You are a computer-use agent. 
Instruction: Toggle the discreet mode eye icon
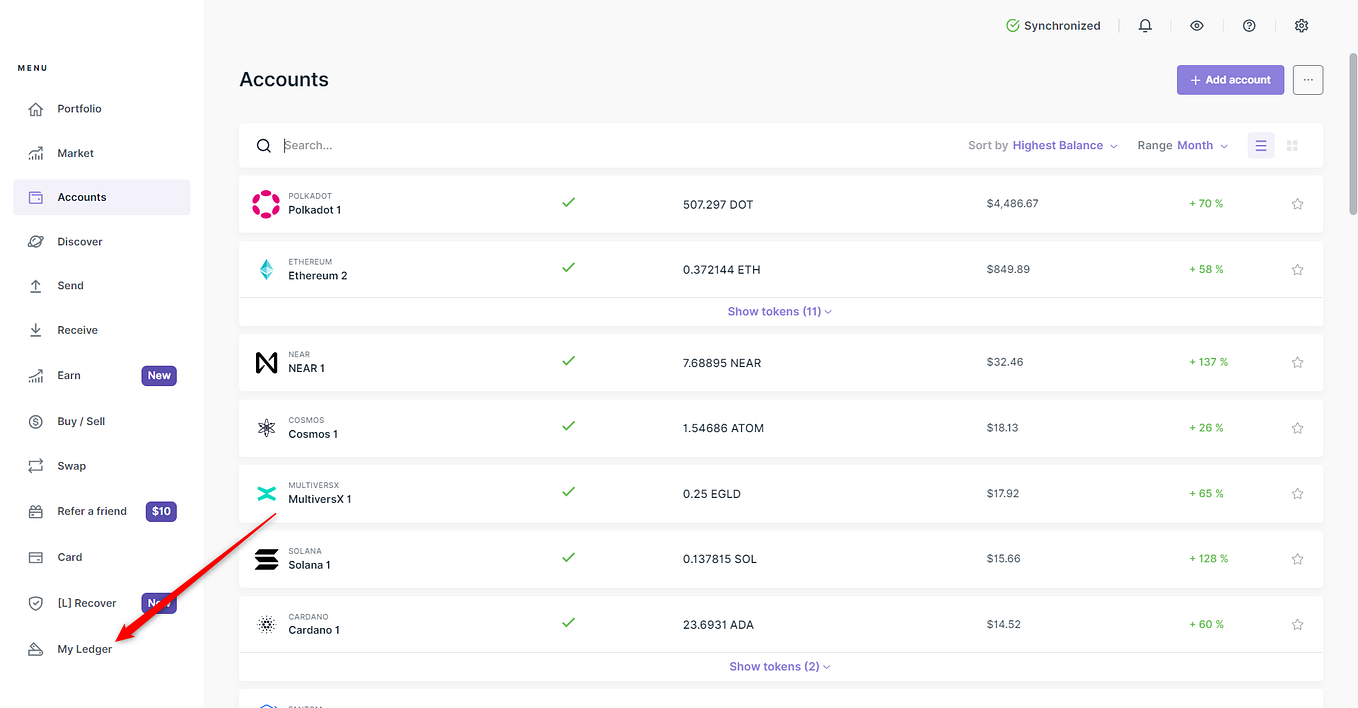pyautogui.click(x=1197, y=26)
